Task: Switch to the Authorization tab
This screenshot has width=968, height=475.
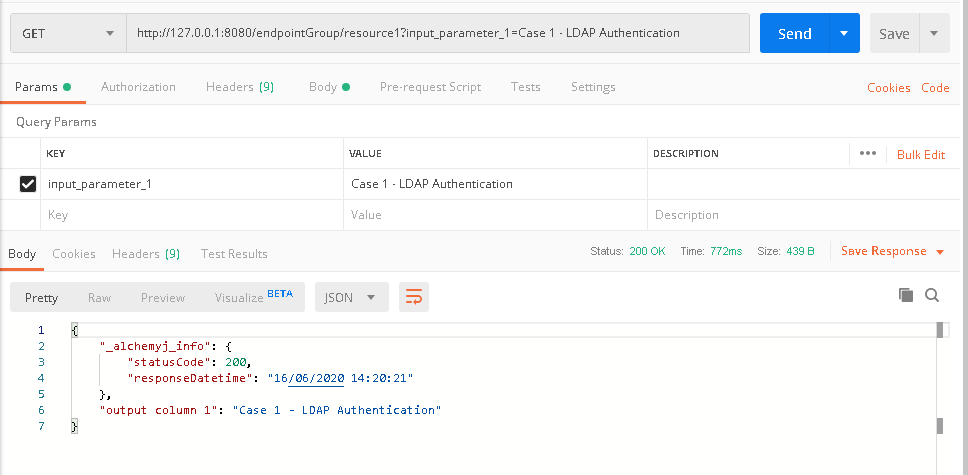Action: [x=138, y=87]
